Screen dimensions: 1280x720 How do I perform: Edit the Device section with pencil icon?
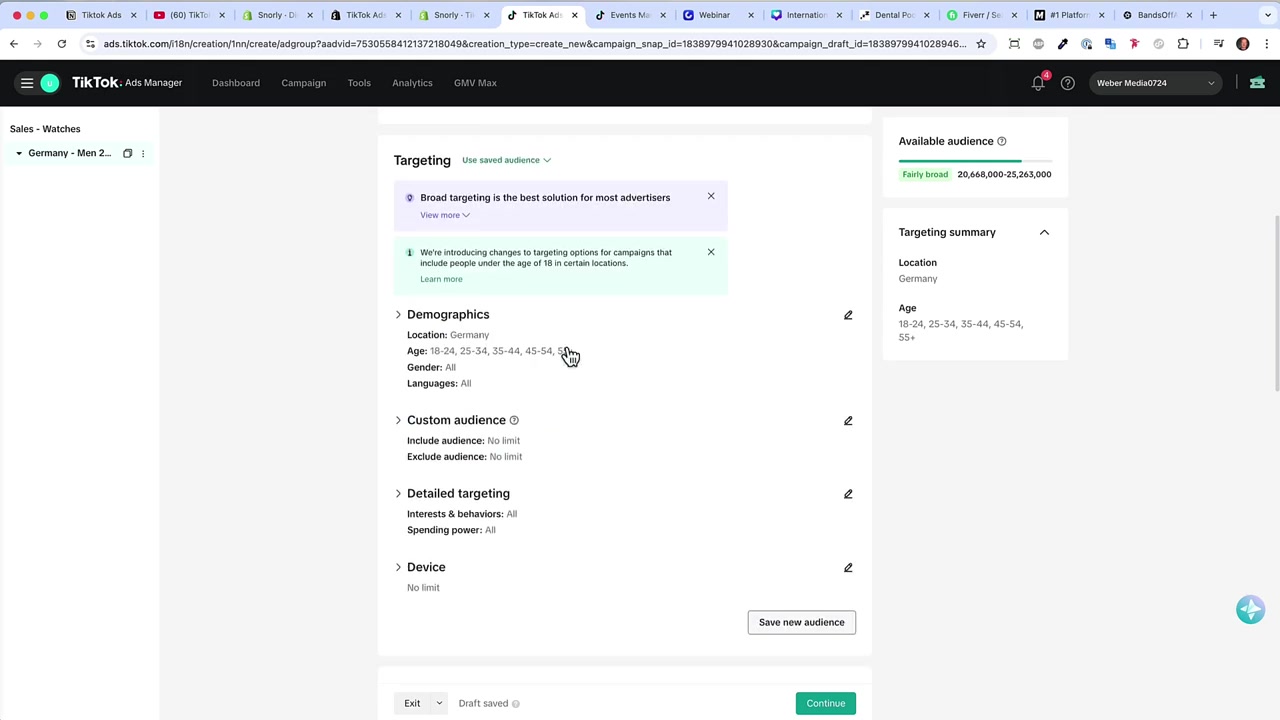point(848,568)
